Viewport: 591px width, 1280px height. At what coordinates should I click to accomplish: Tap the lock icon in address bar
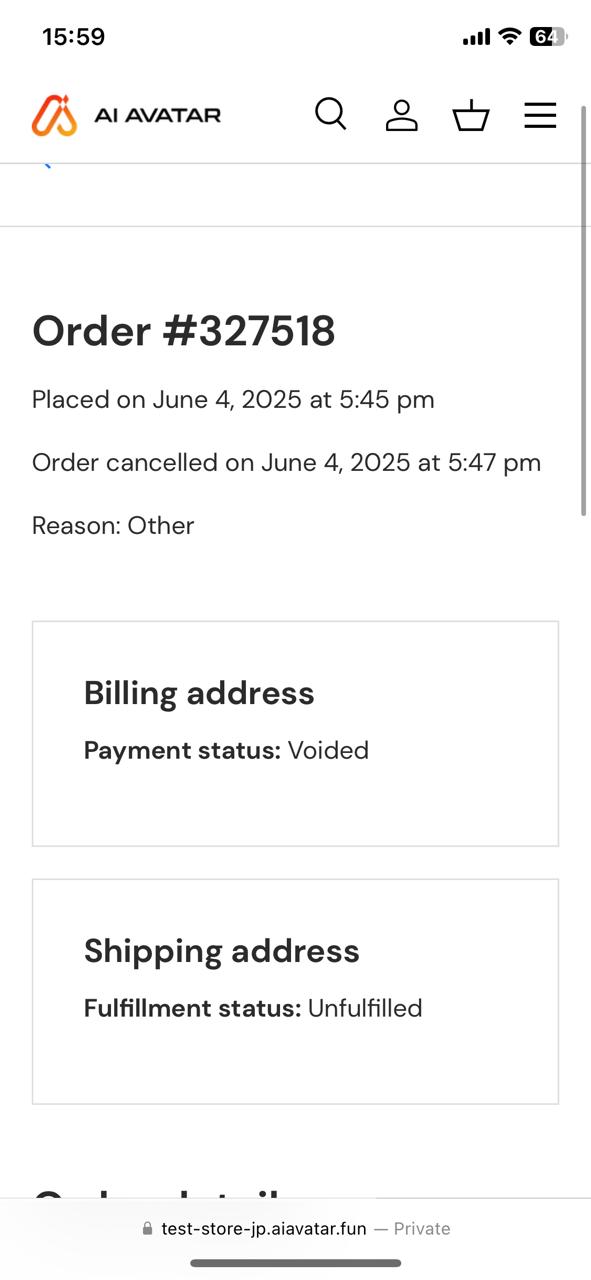point(148,1229)
